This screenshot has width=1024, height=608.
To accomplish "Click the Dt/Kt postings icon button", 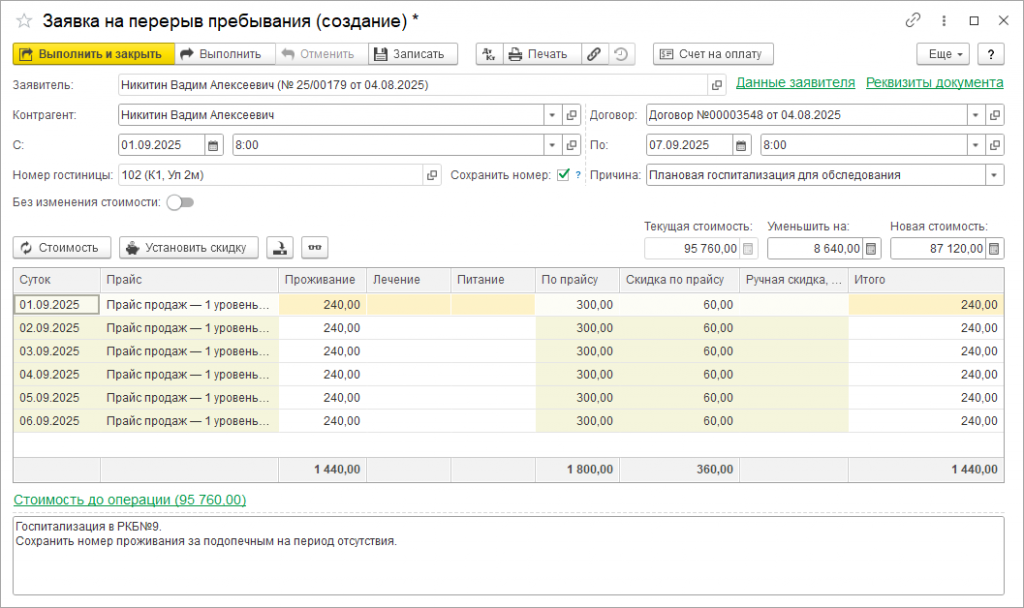I will 490,54.
